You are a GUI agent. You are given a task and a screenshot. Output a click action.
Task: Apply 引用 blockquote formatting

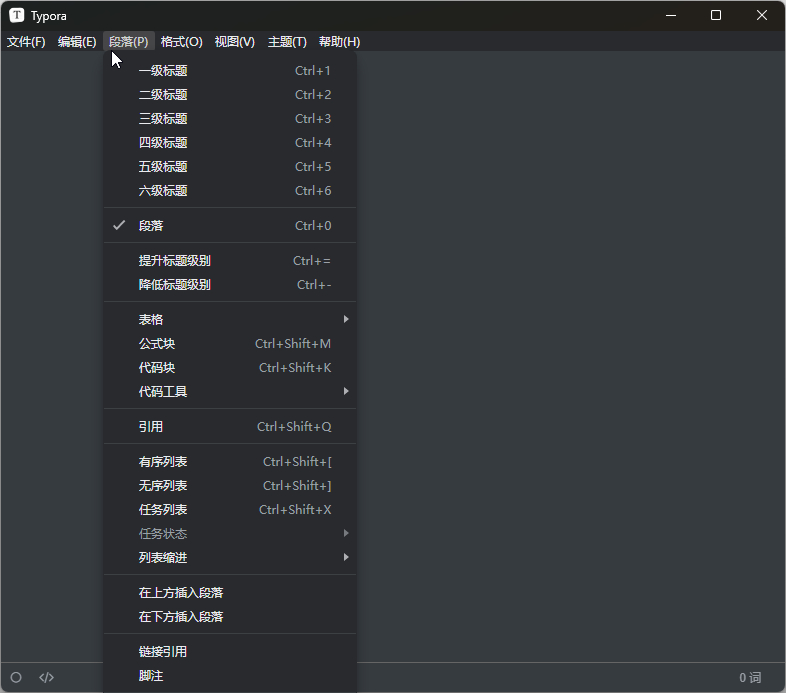tap(230, 427)
